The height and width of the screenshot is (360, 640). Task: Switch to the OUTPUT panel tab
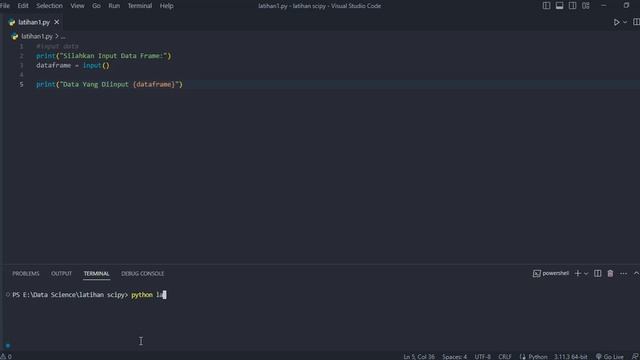tap(61, 273)
